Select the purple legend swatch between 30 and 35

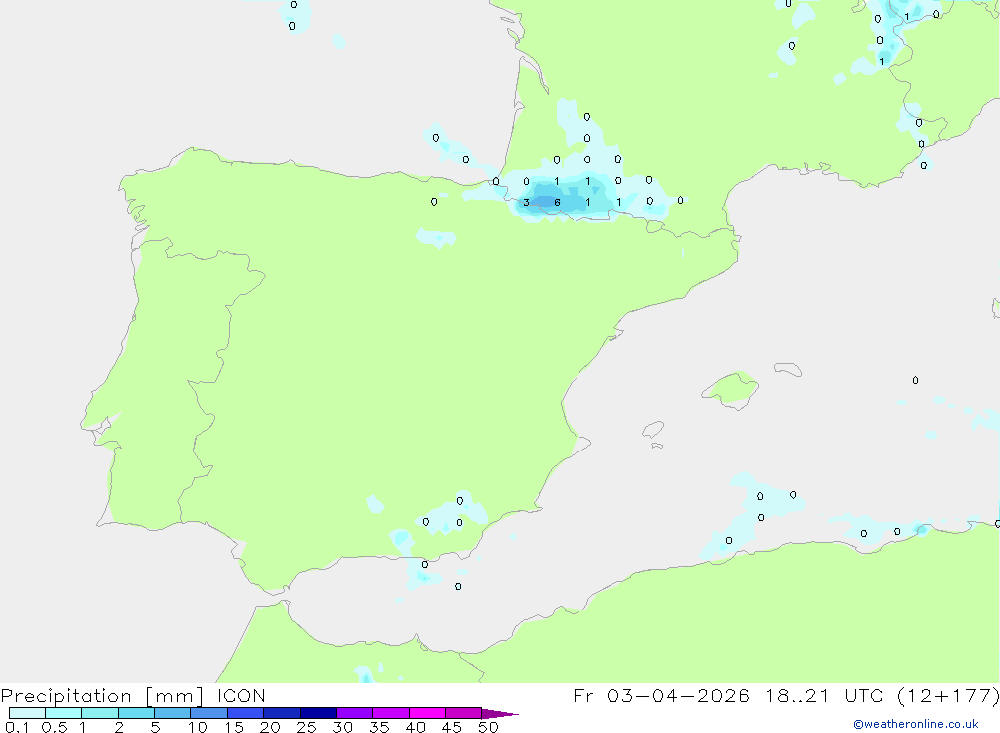tap(354, 713)
